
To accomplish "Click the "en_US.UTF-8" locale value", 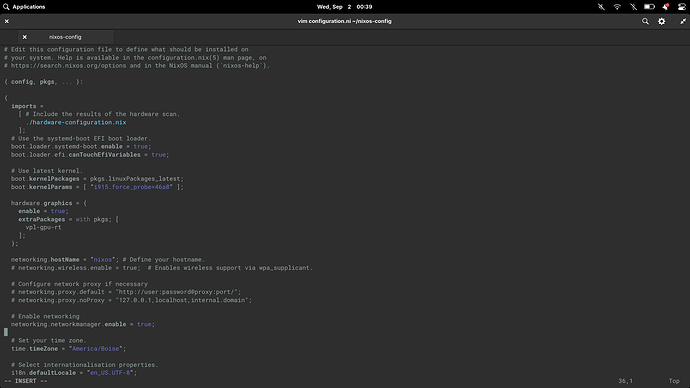I will click(110, 373).
